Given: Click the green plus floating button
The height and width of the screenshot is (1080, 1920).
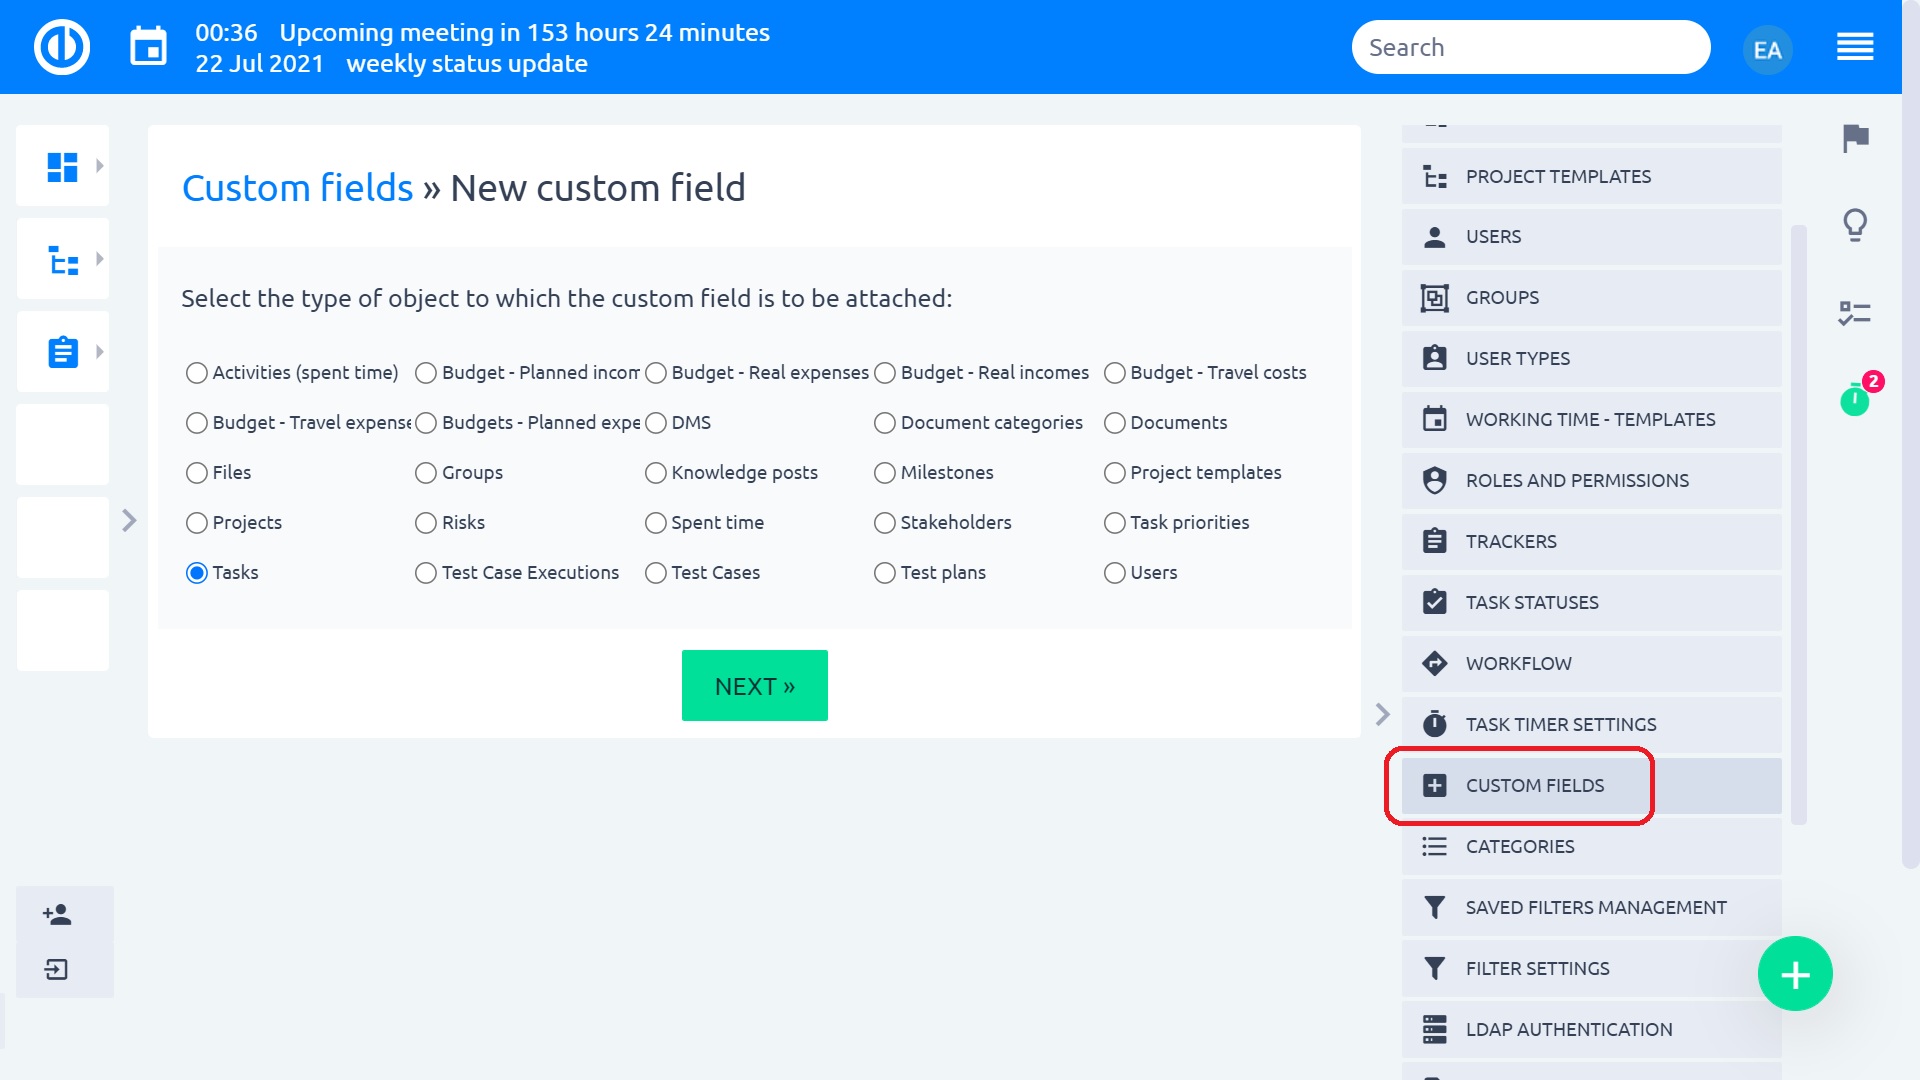Looking at the screenshot, I should [x=1795, y=974].
